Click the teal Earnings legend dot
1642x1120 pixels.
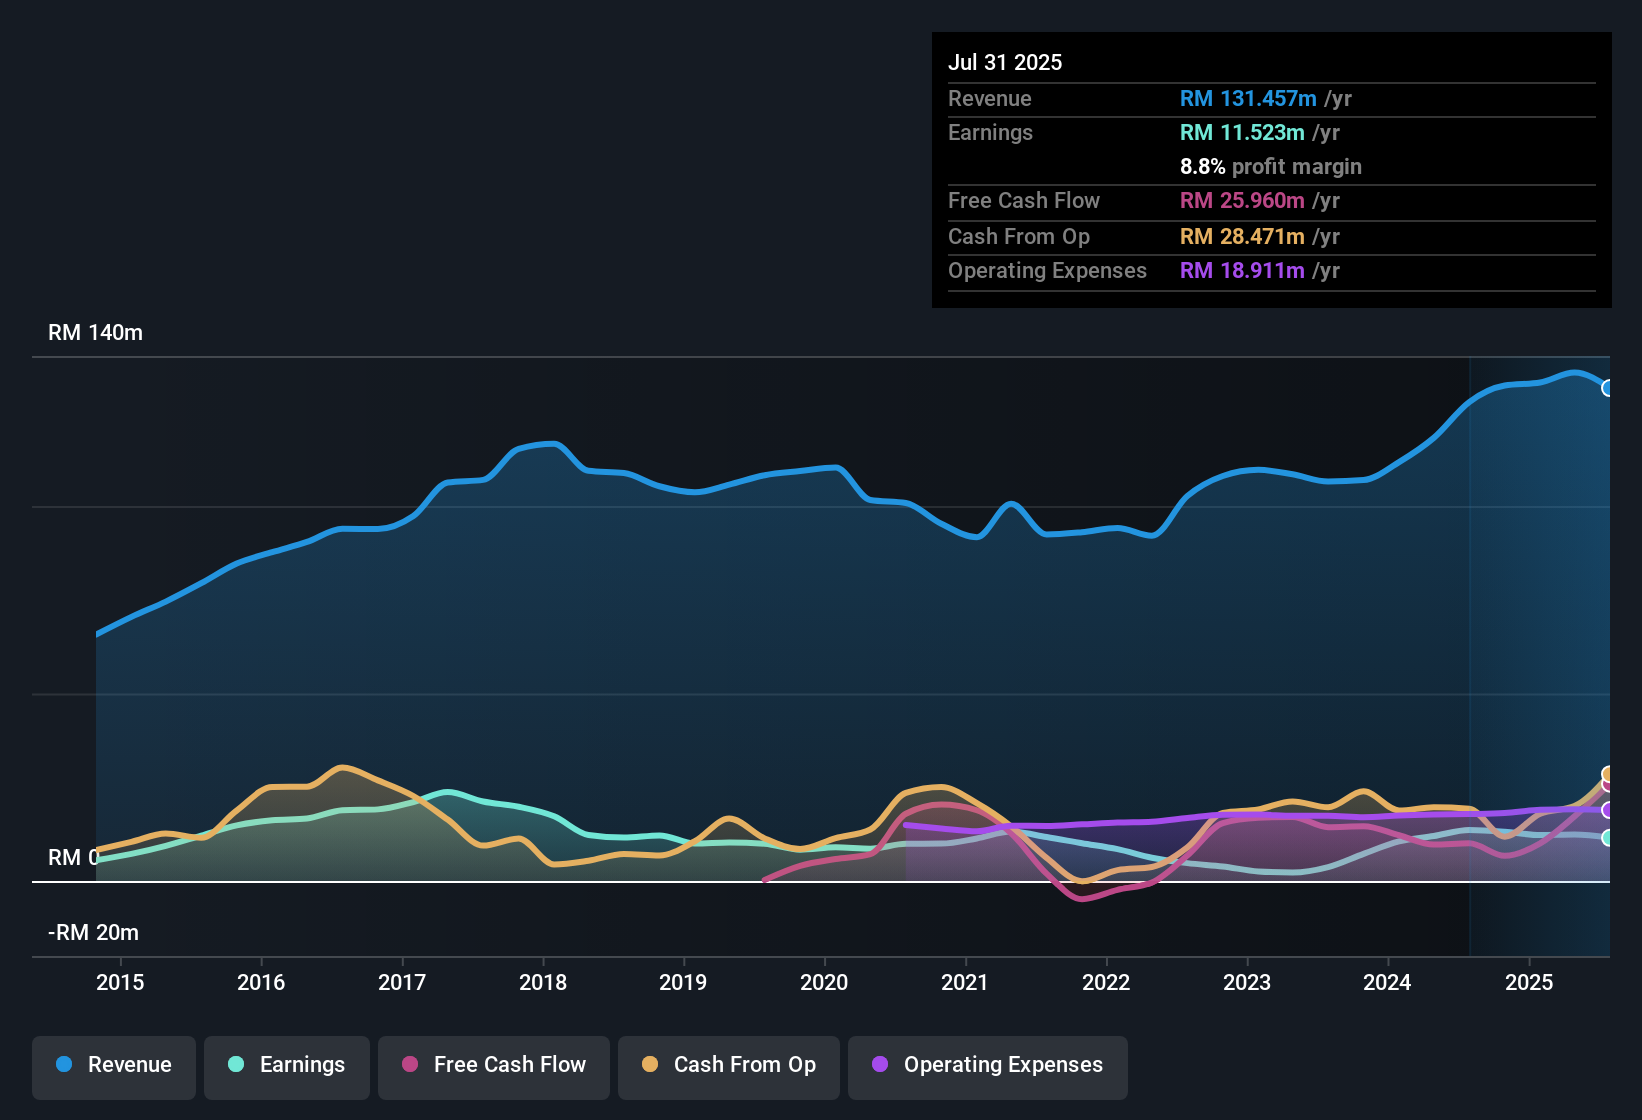236,1065
